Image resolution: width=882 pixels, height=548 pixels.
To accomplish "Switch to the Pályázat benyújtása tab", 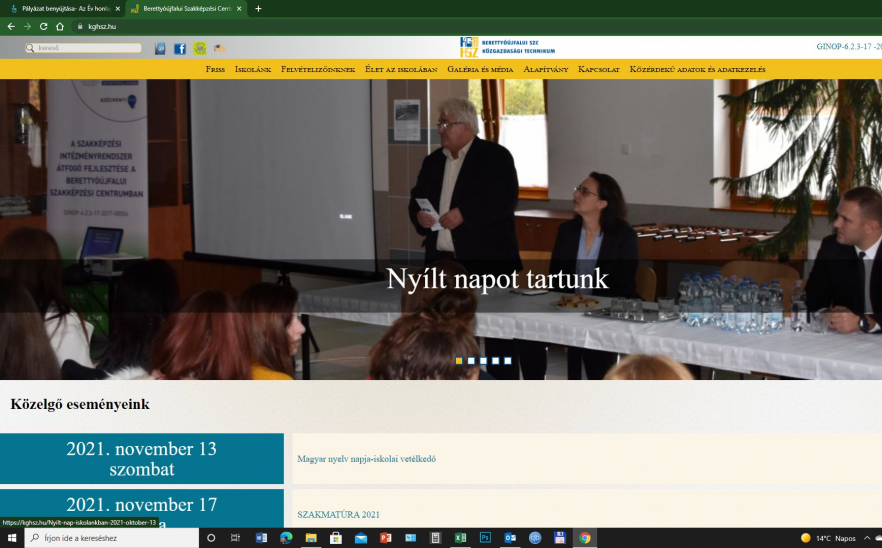I will pos(66,8).
